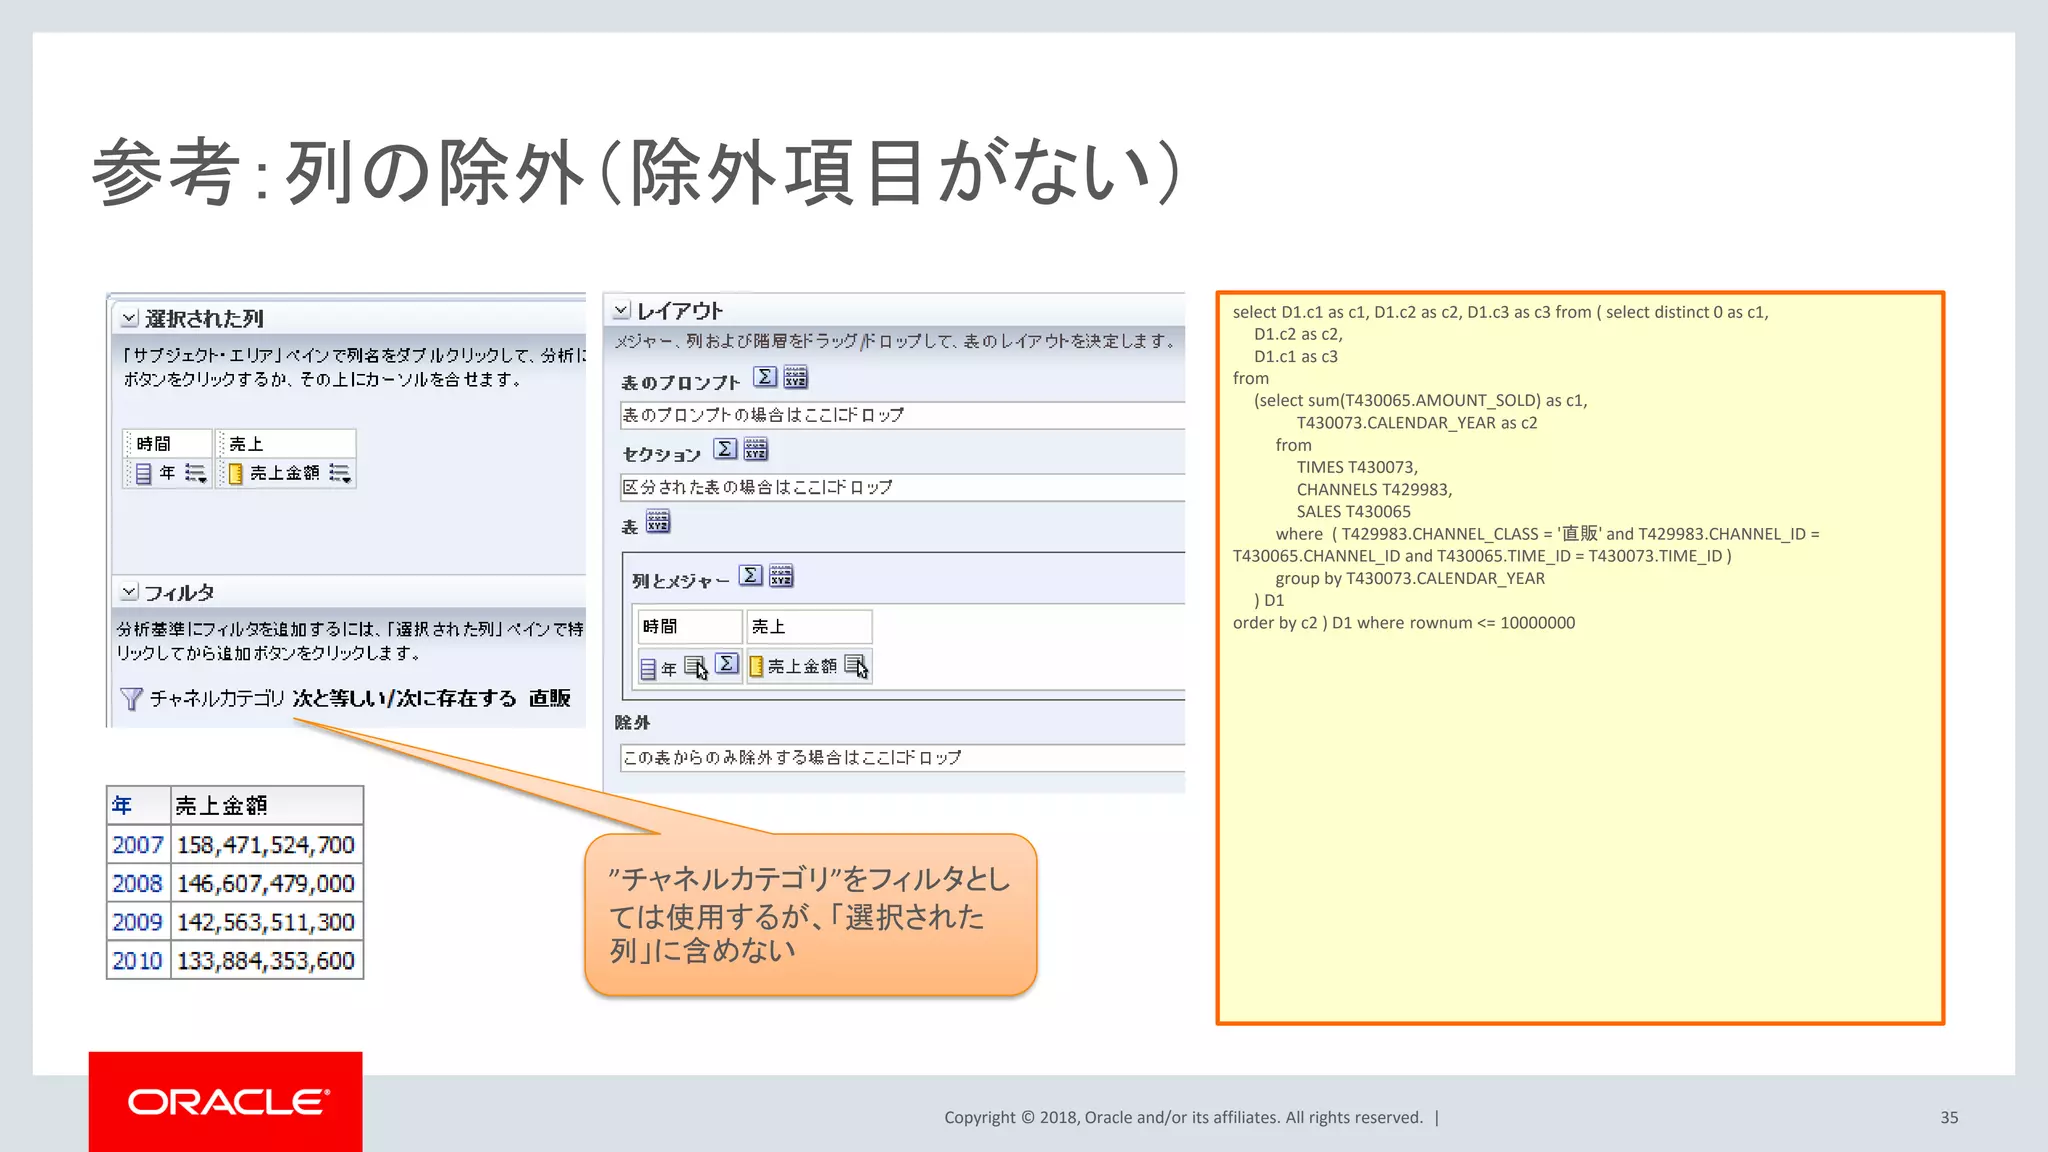This screenshot has width=2048, height=1152.
Task: Click the 年 column list icon in Selected Columns
Action: pos(143,473)
